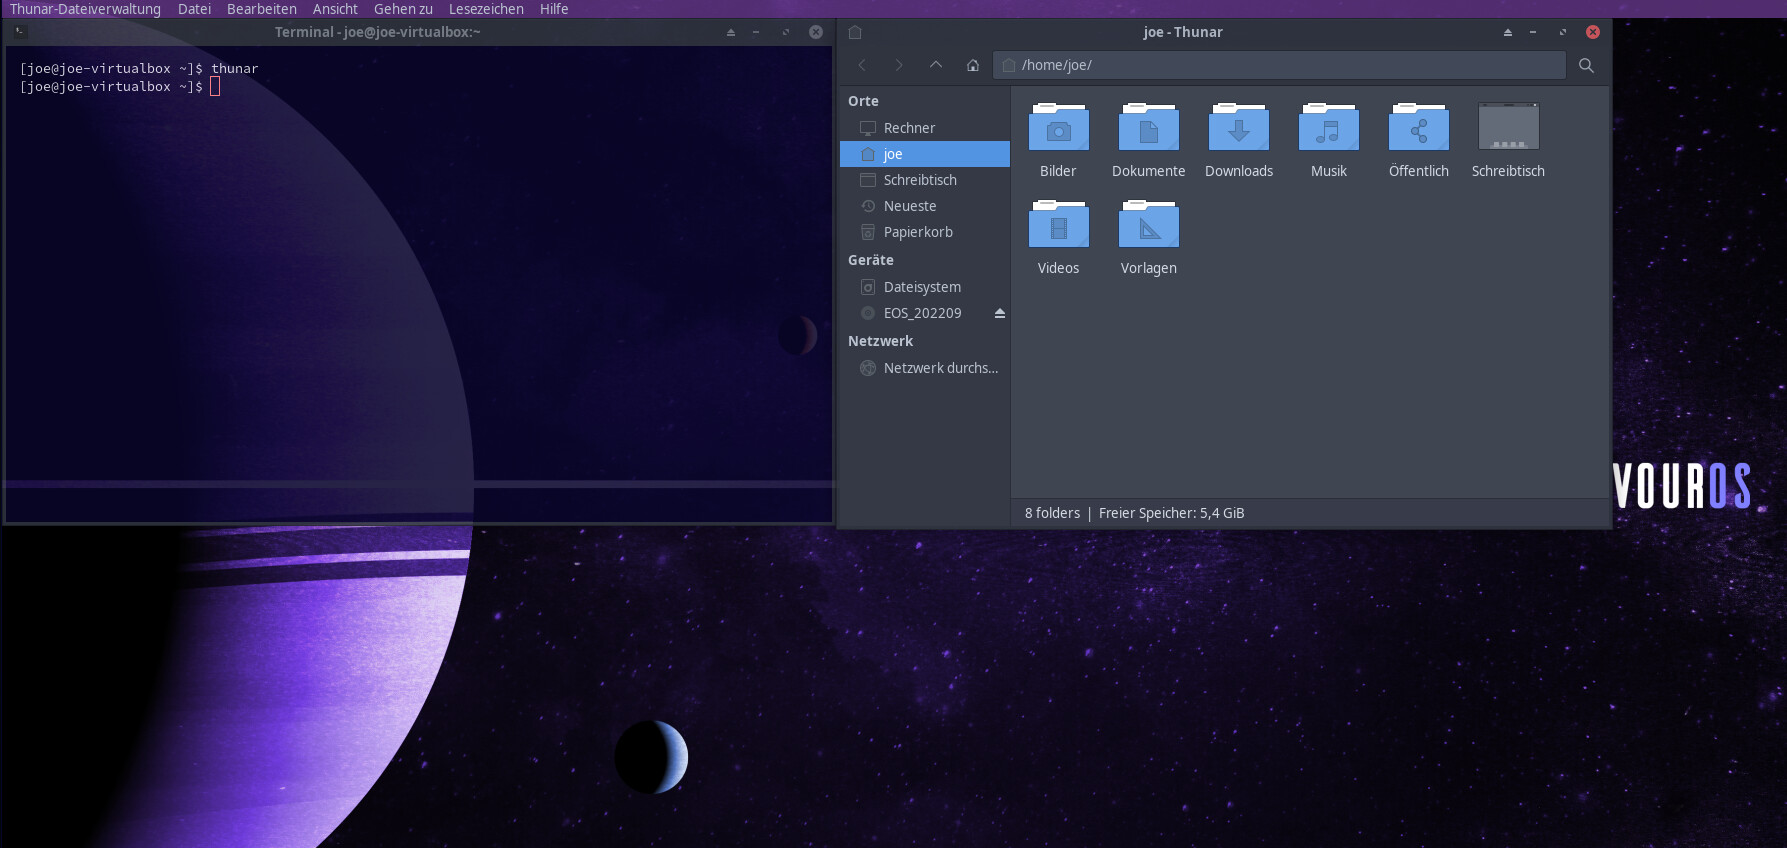Open the Lesezeichen menu
1787x848 pixels.
[486, 9]
